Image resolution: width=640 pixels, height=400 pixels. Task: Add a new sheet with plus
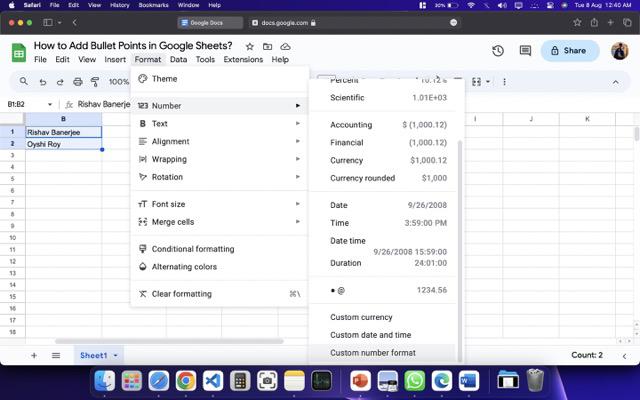coord(34,356)
